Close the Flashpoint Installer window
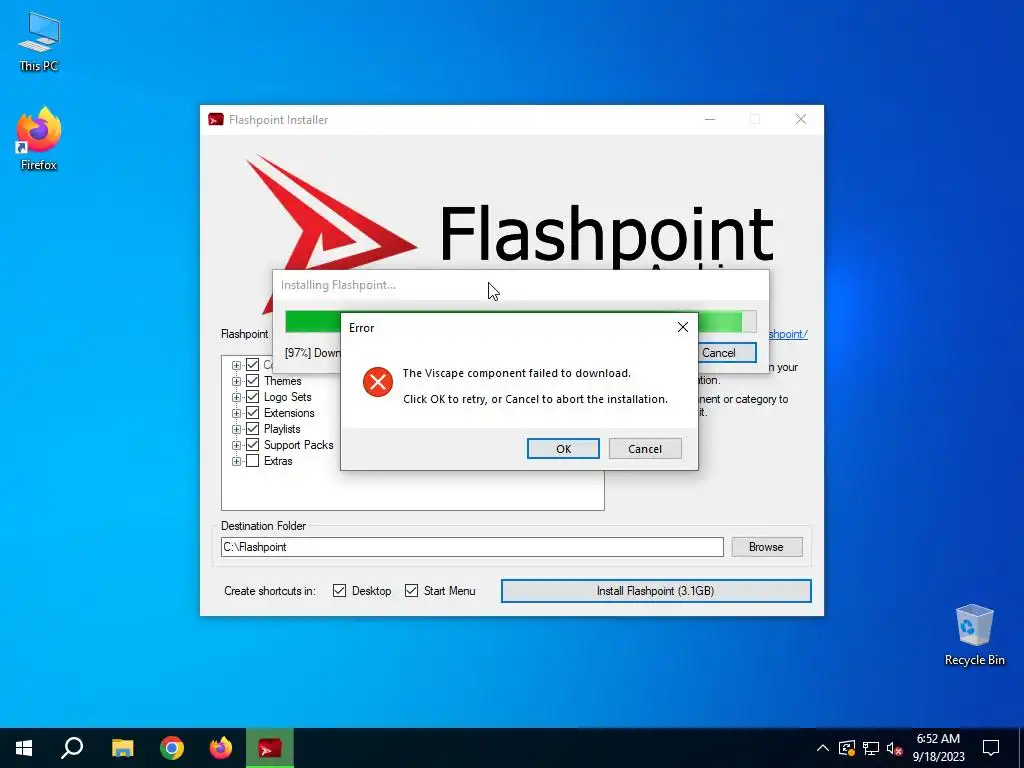The height and width of the screenshot is (768, 1024). point(801,120)
